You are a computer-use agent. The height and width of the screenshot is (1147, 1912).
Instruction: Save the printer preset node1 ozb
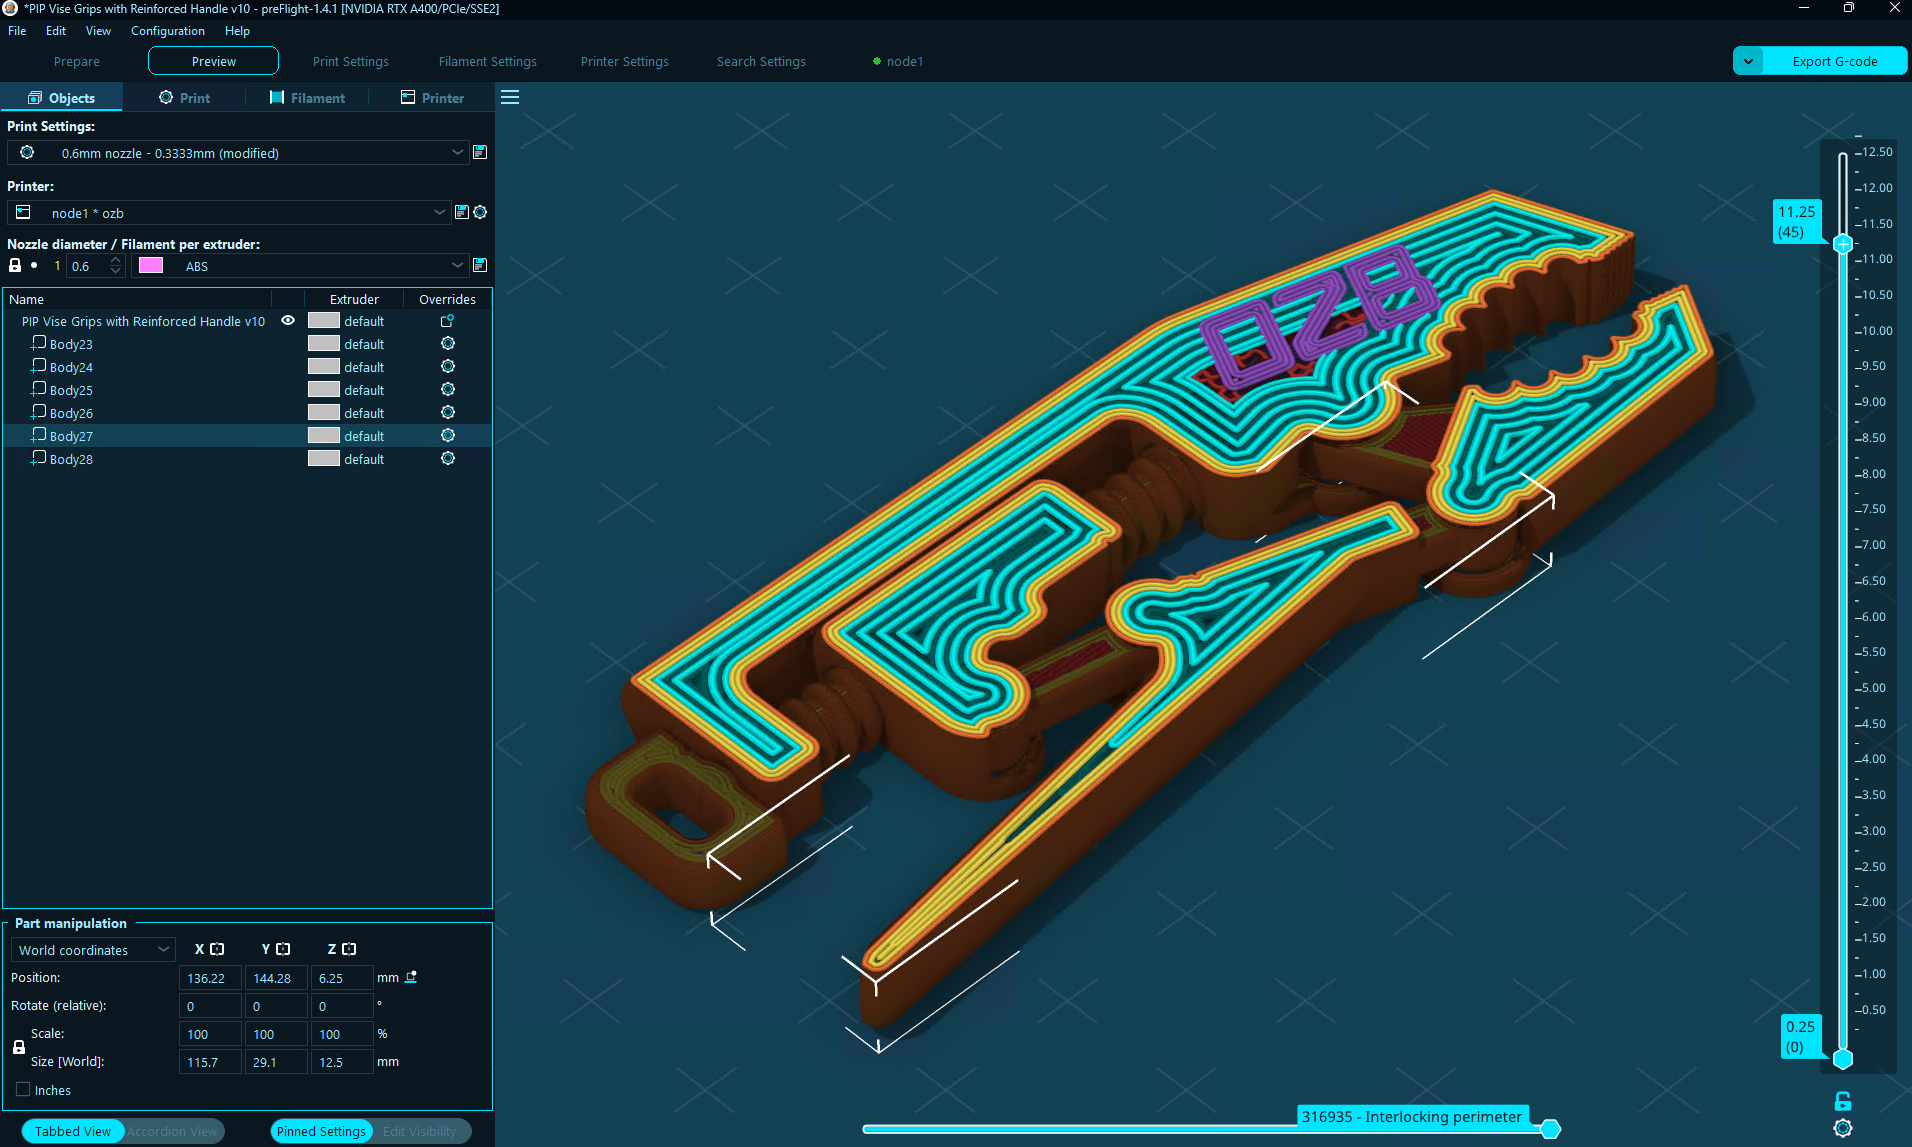pyautogui.click(x=462, y=212)
